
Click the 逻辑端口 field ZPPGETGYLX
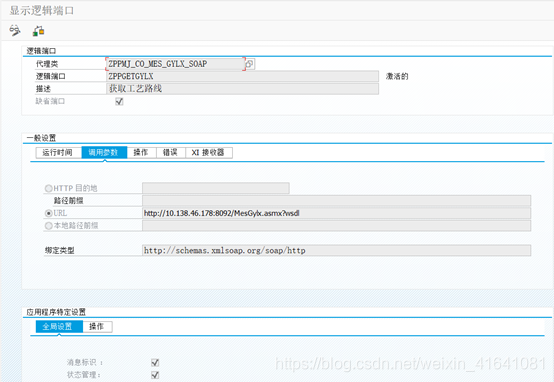click(242, 76)
